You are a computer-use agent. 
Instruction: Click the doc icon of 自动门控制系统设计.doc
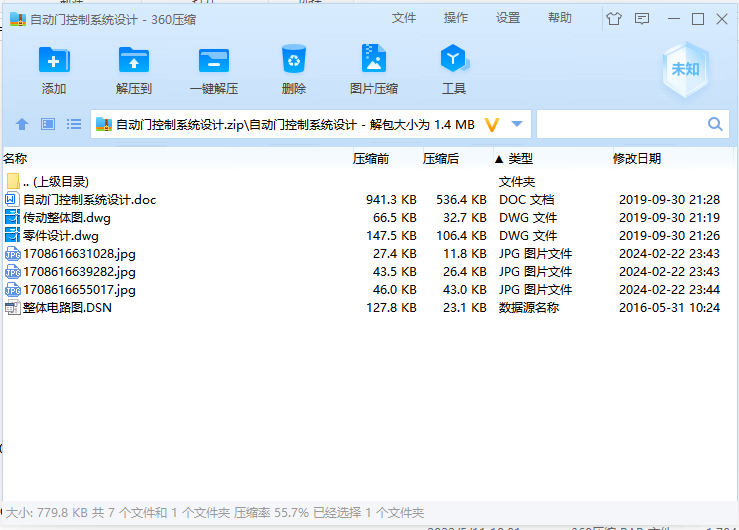pyautogui.click(x=12, y=199)
